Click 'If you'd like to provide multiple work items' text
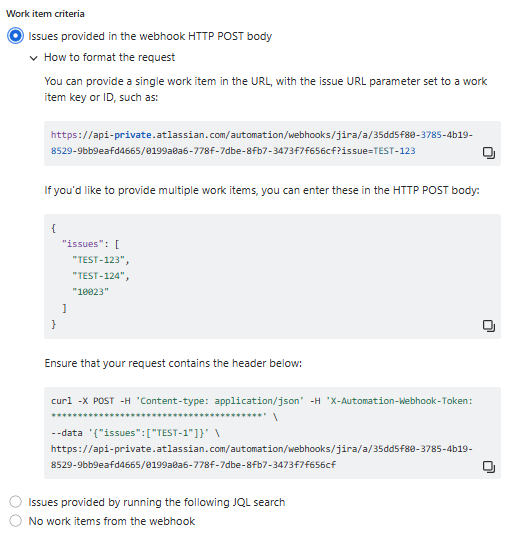Screen dimensions: 513x541 tap(262, 190)
